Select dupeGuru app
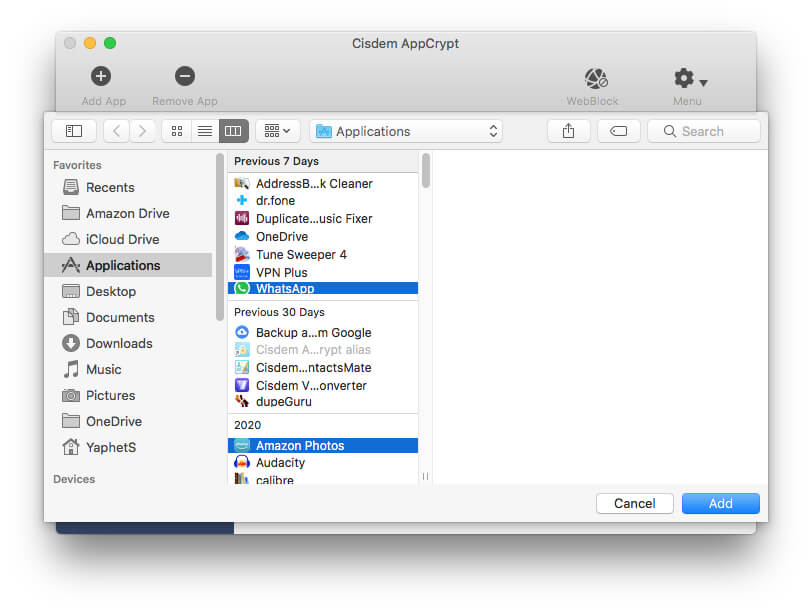Viewport: 812px width, 614px height. click(323, 402)
